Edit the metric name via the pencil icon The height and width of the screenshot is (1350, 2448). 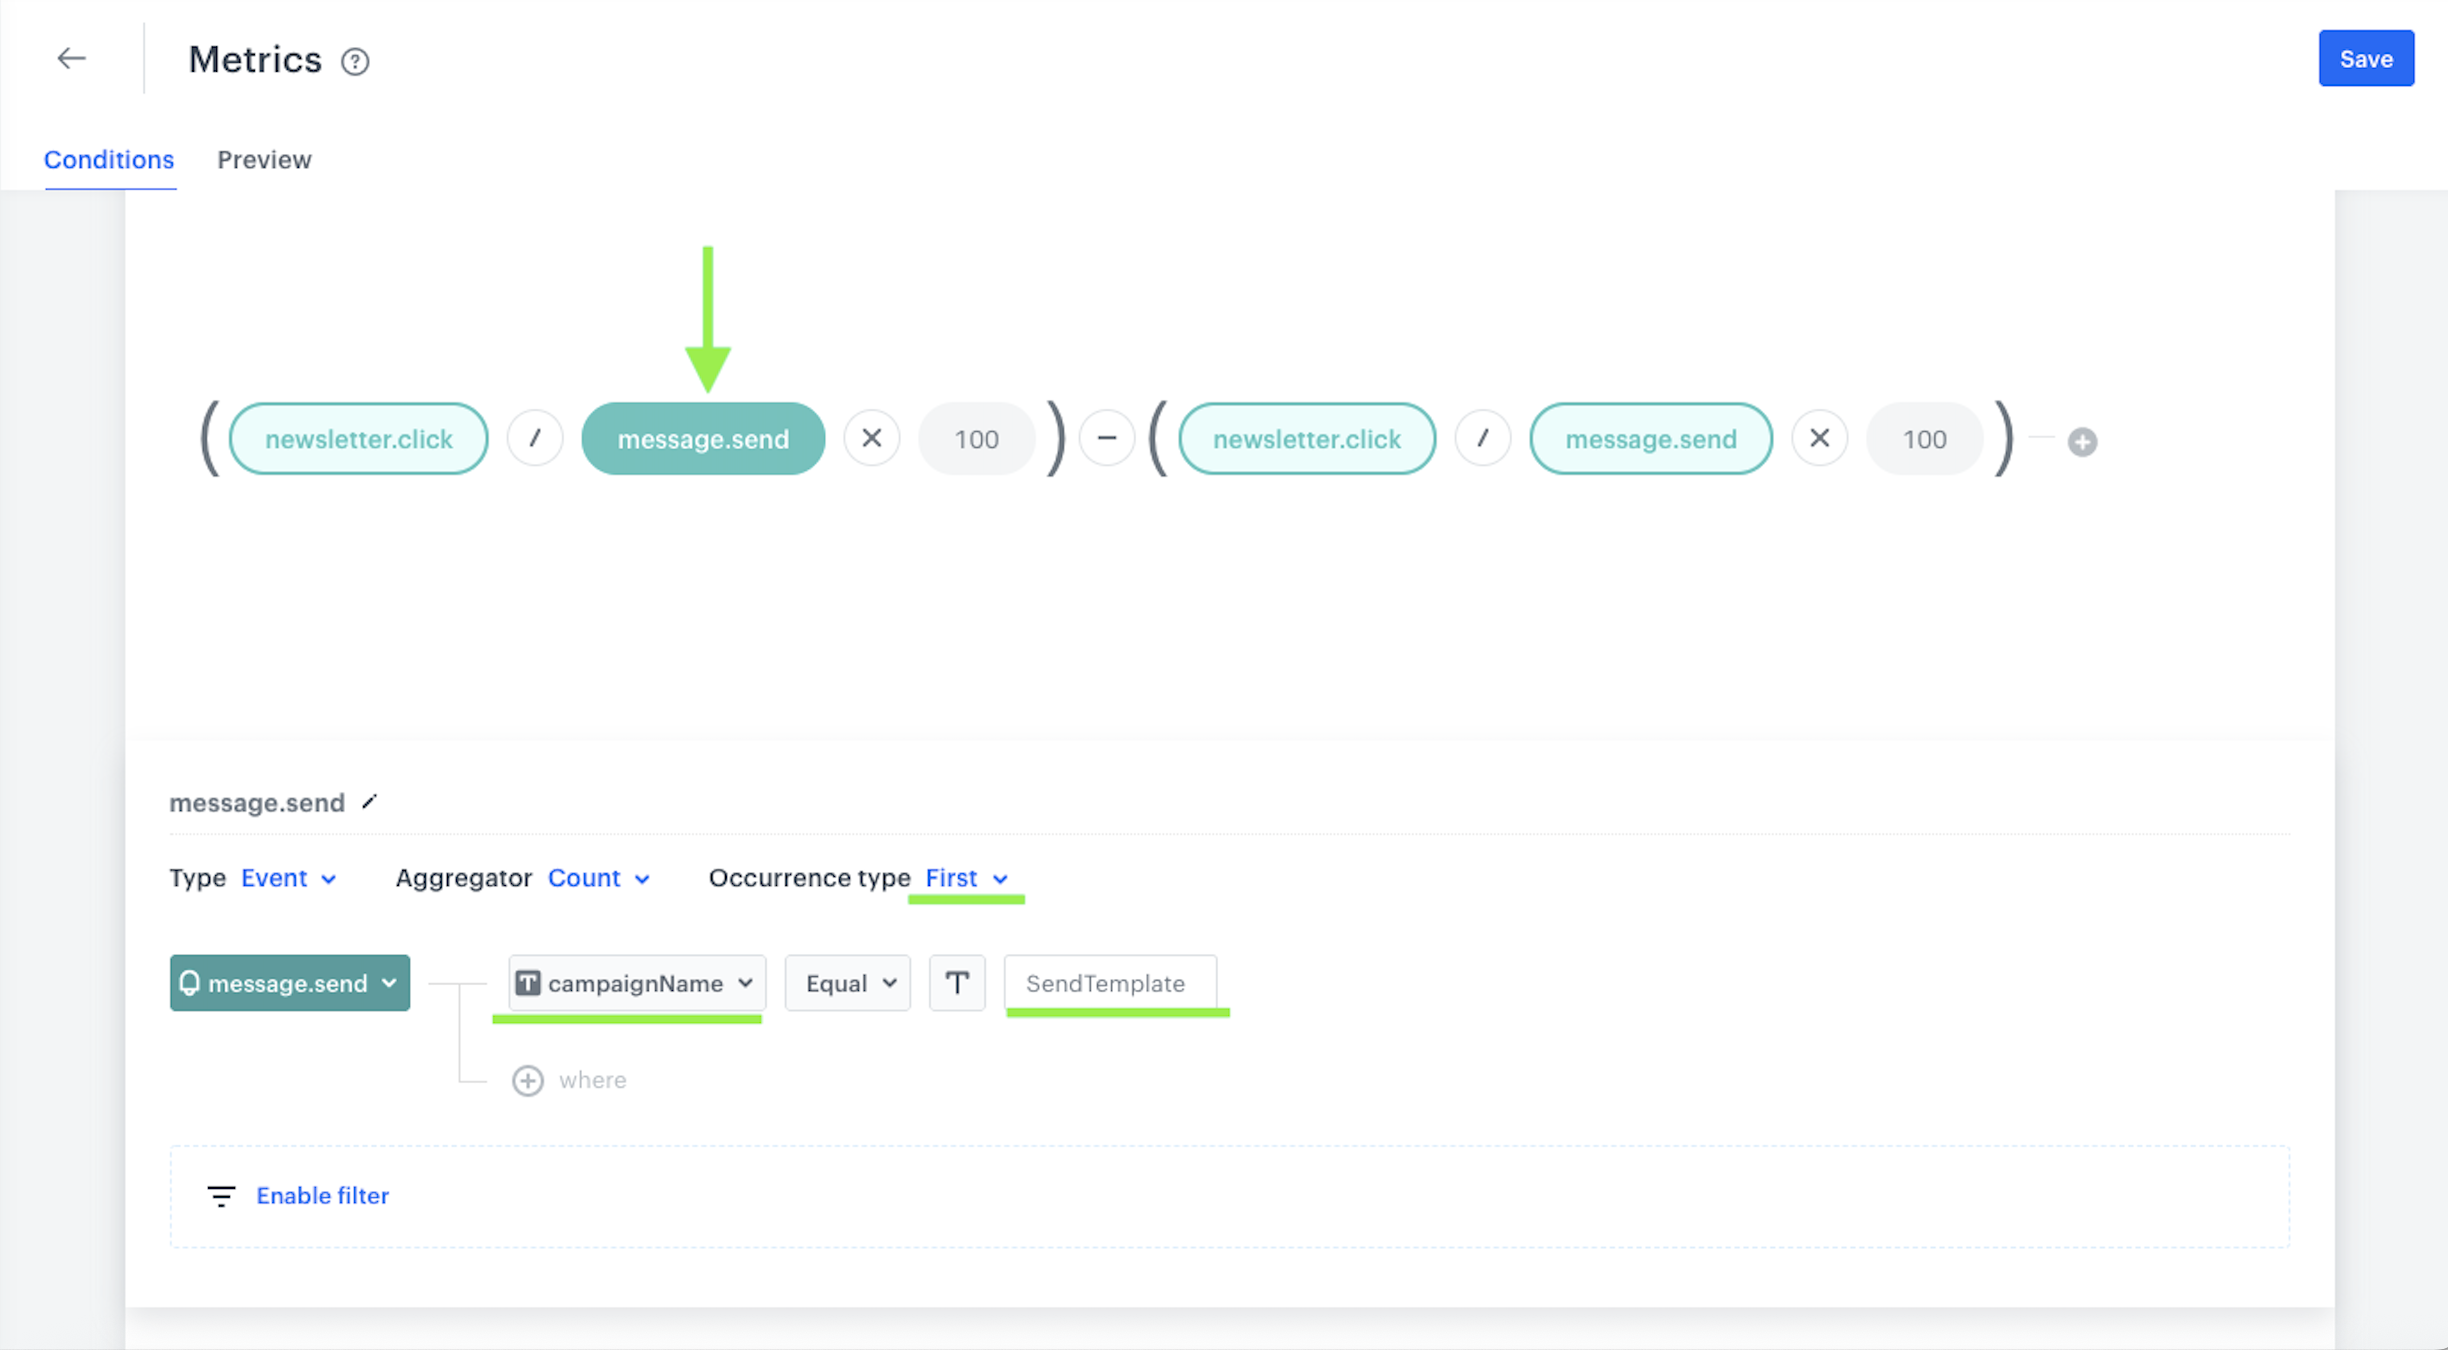(x=369, y=801)
